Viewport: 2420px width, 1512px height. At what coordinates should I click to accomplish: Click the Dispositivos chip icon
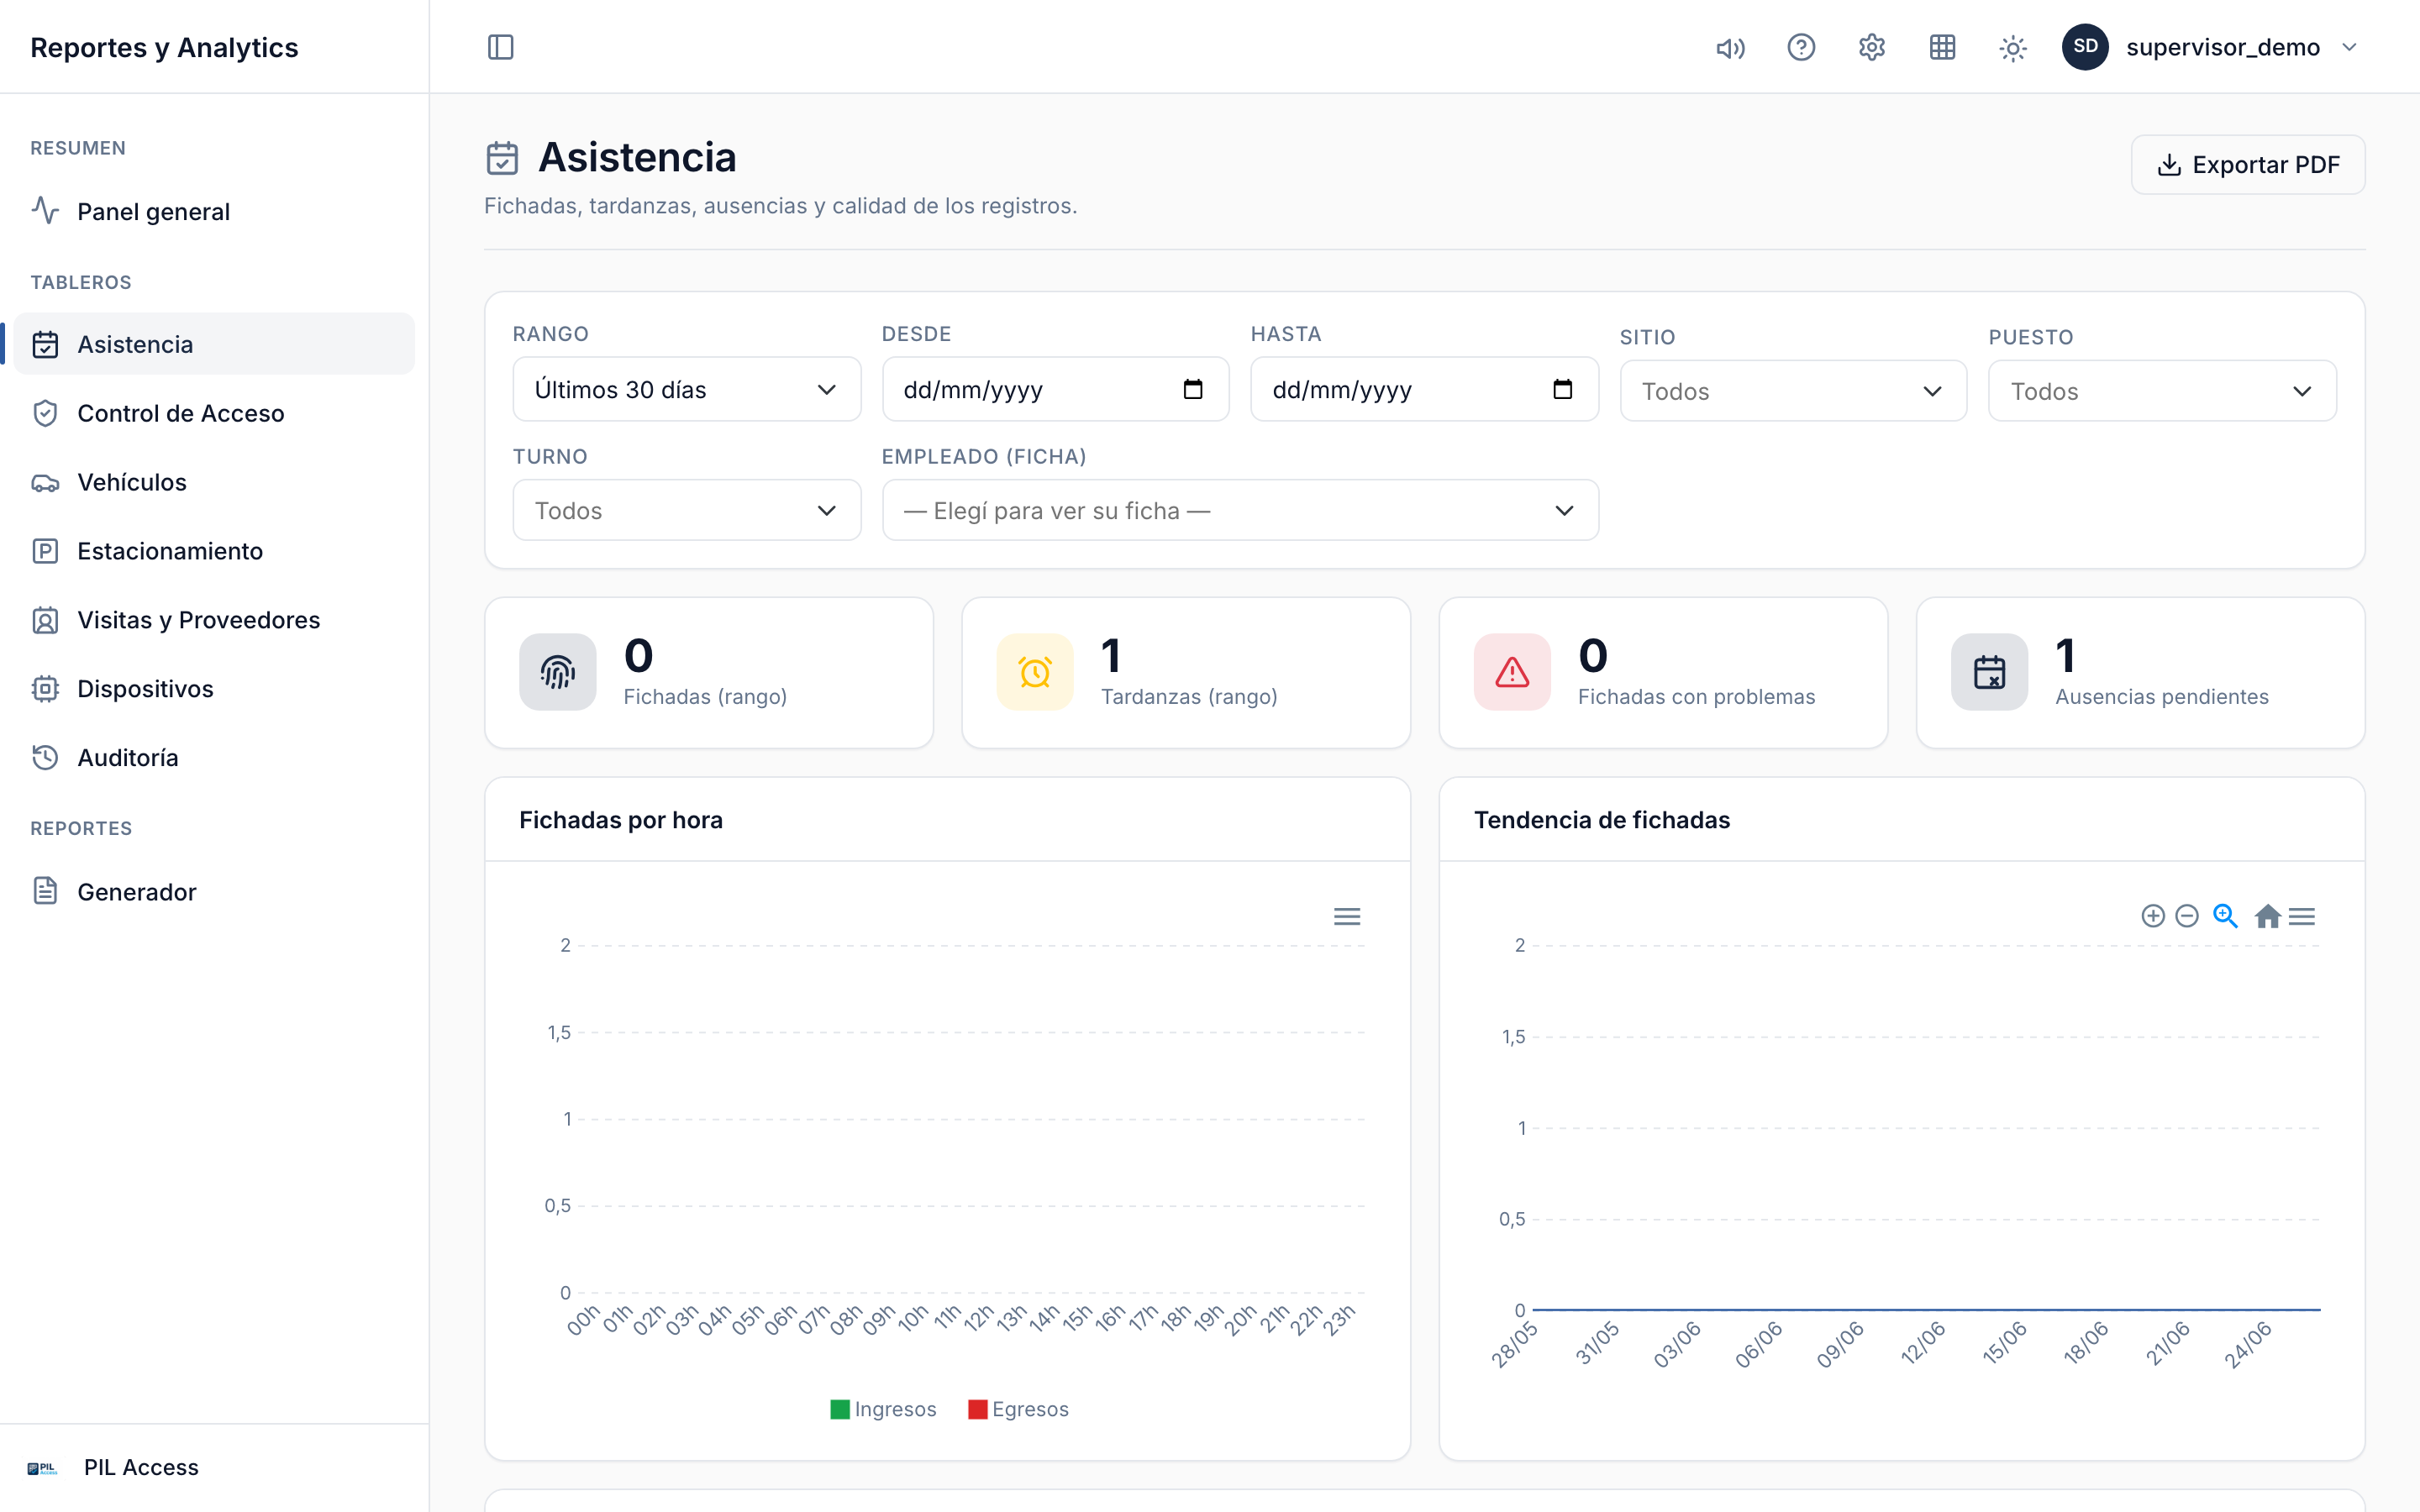(x=45, y=689)
